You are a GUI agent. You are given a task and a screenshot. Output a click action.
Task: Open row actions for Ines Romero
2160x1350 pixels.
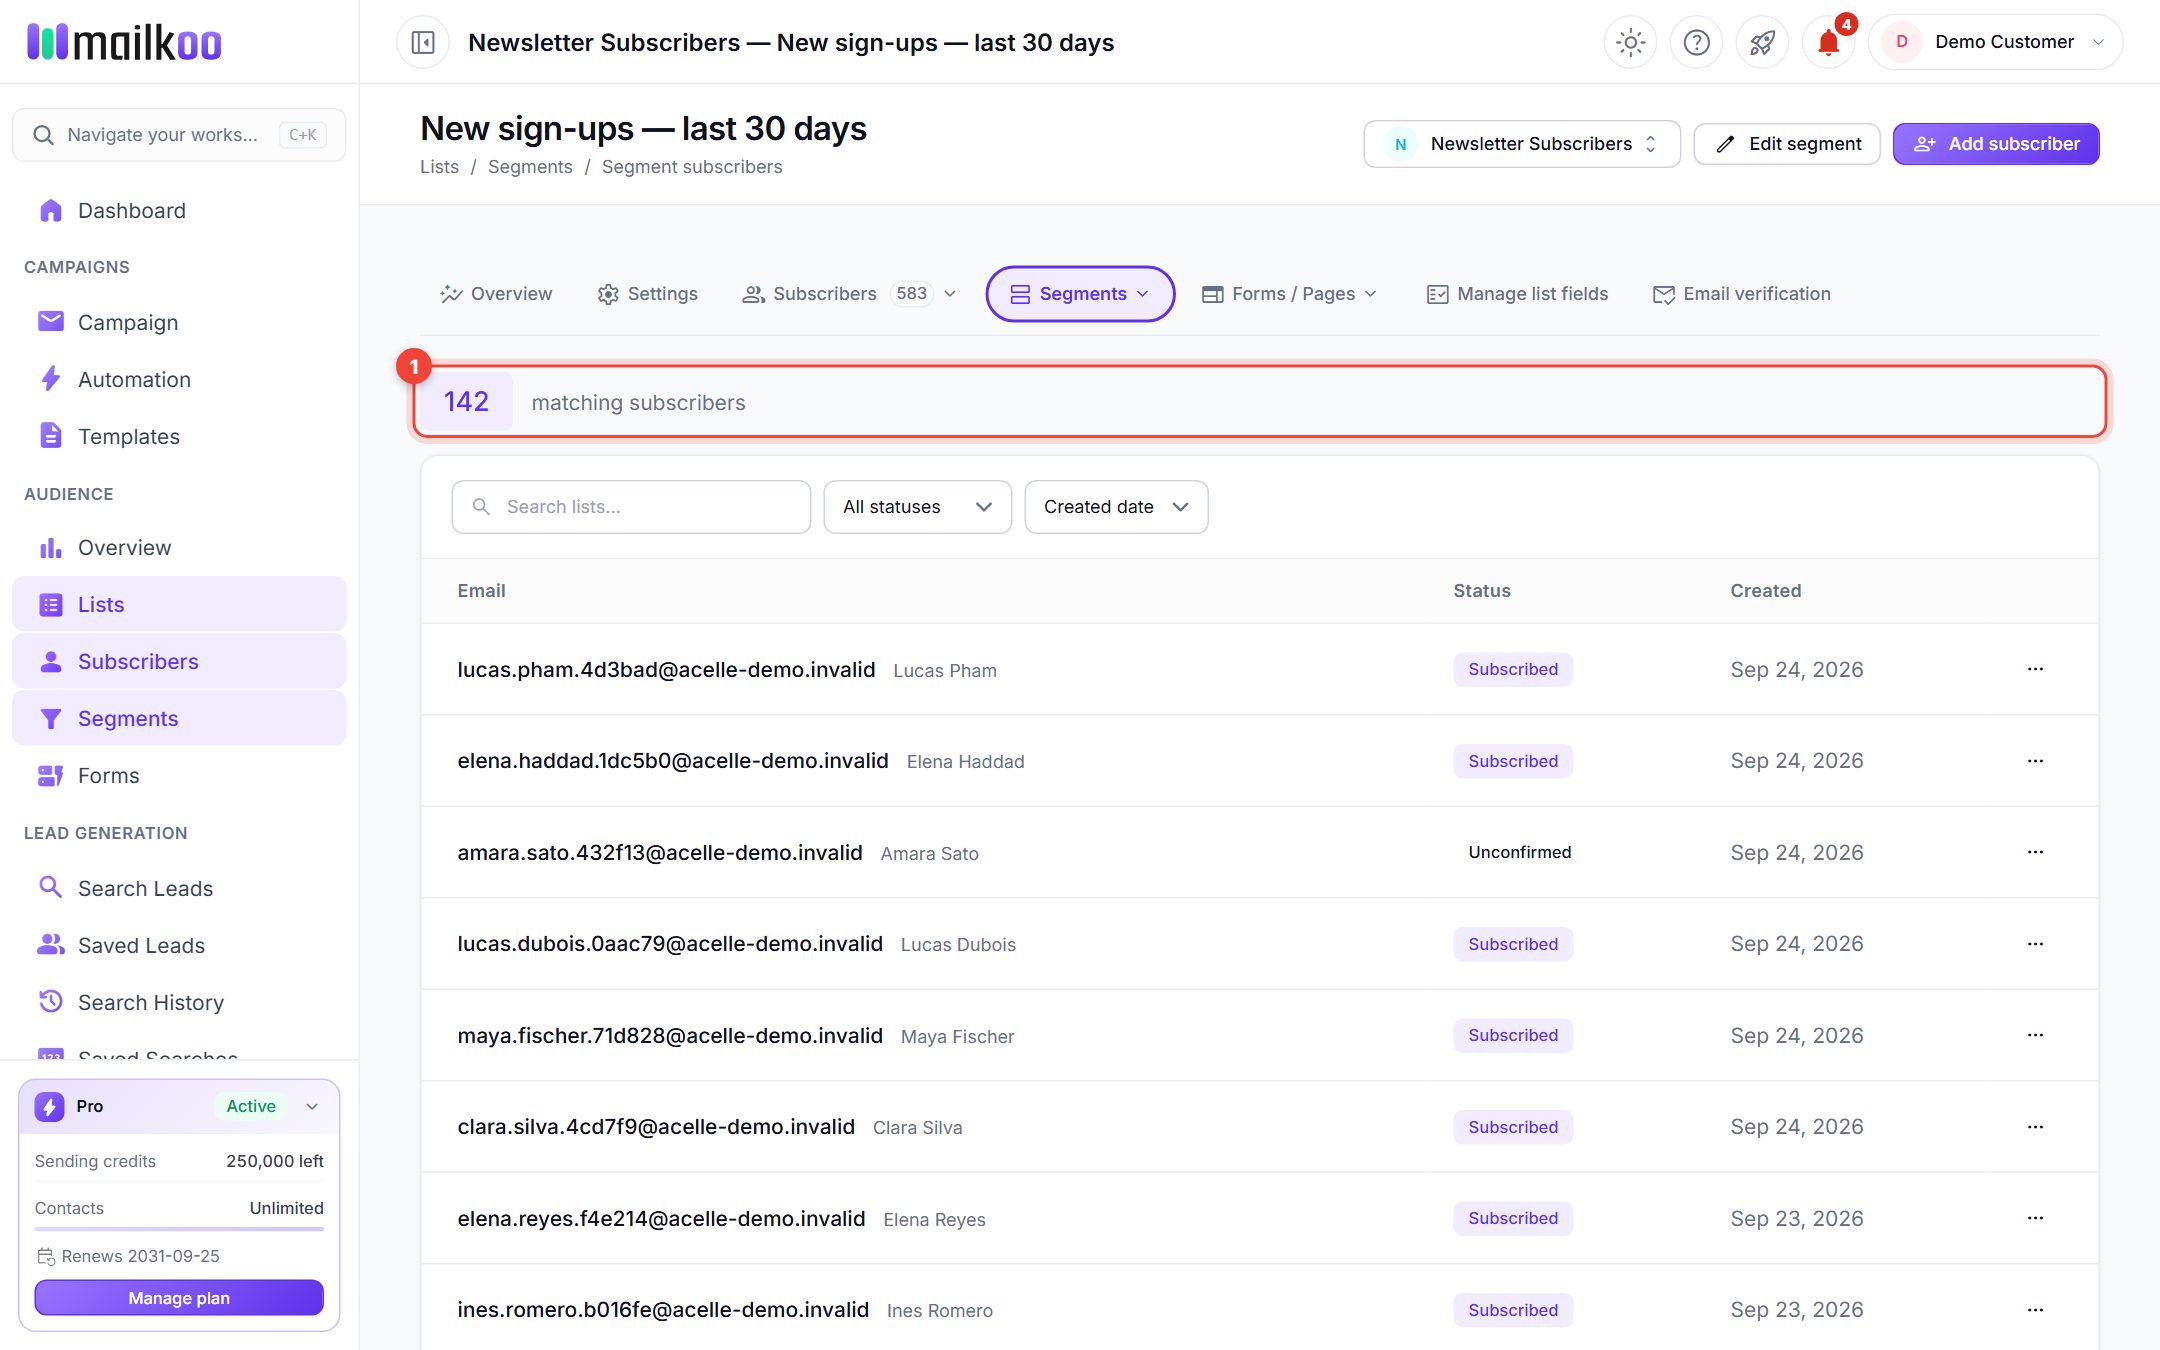coord(2035,1310)
